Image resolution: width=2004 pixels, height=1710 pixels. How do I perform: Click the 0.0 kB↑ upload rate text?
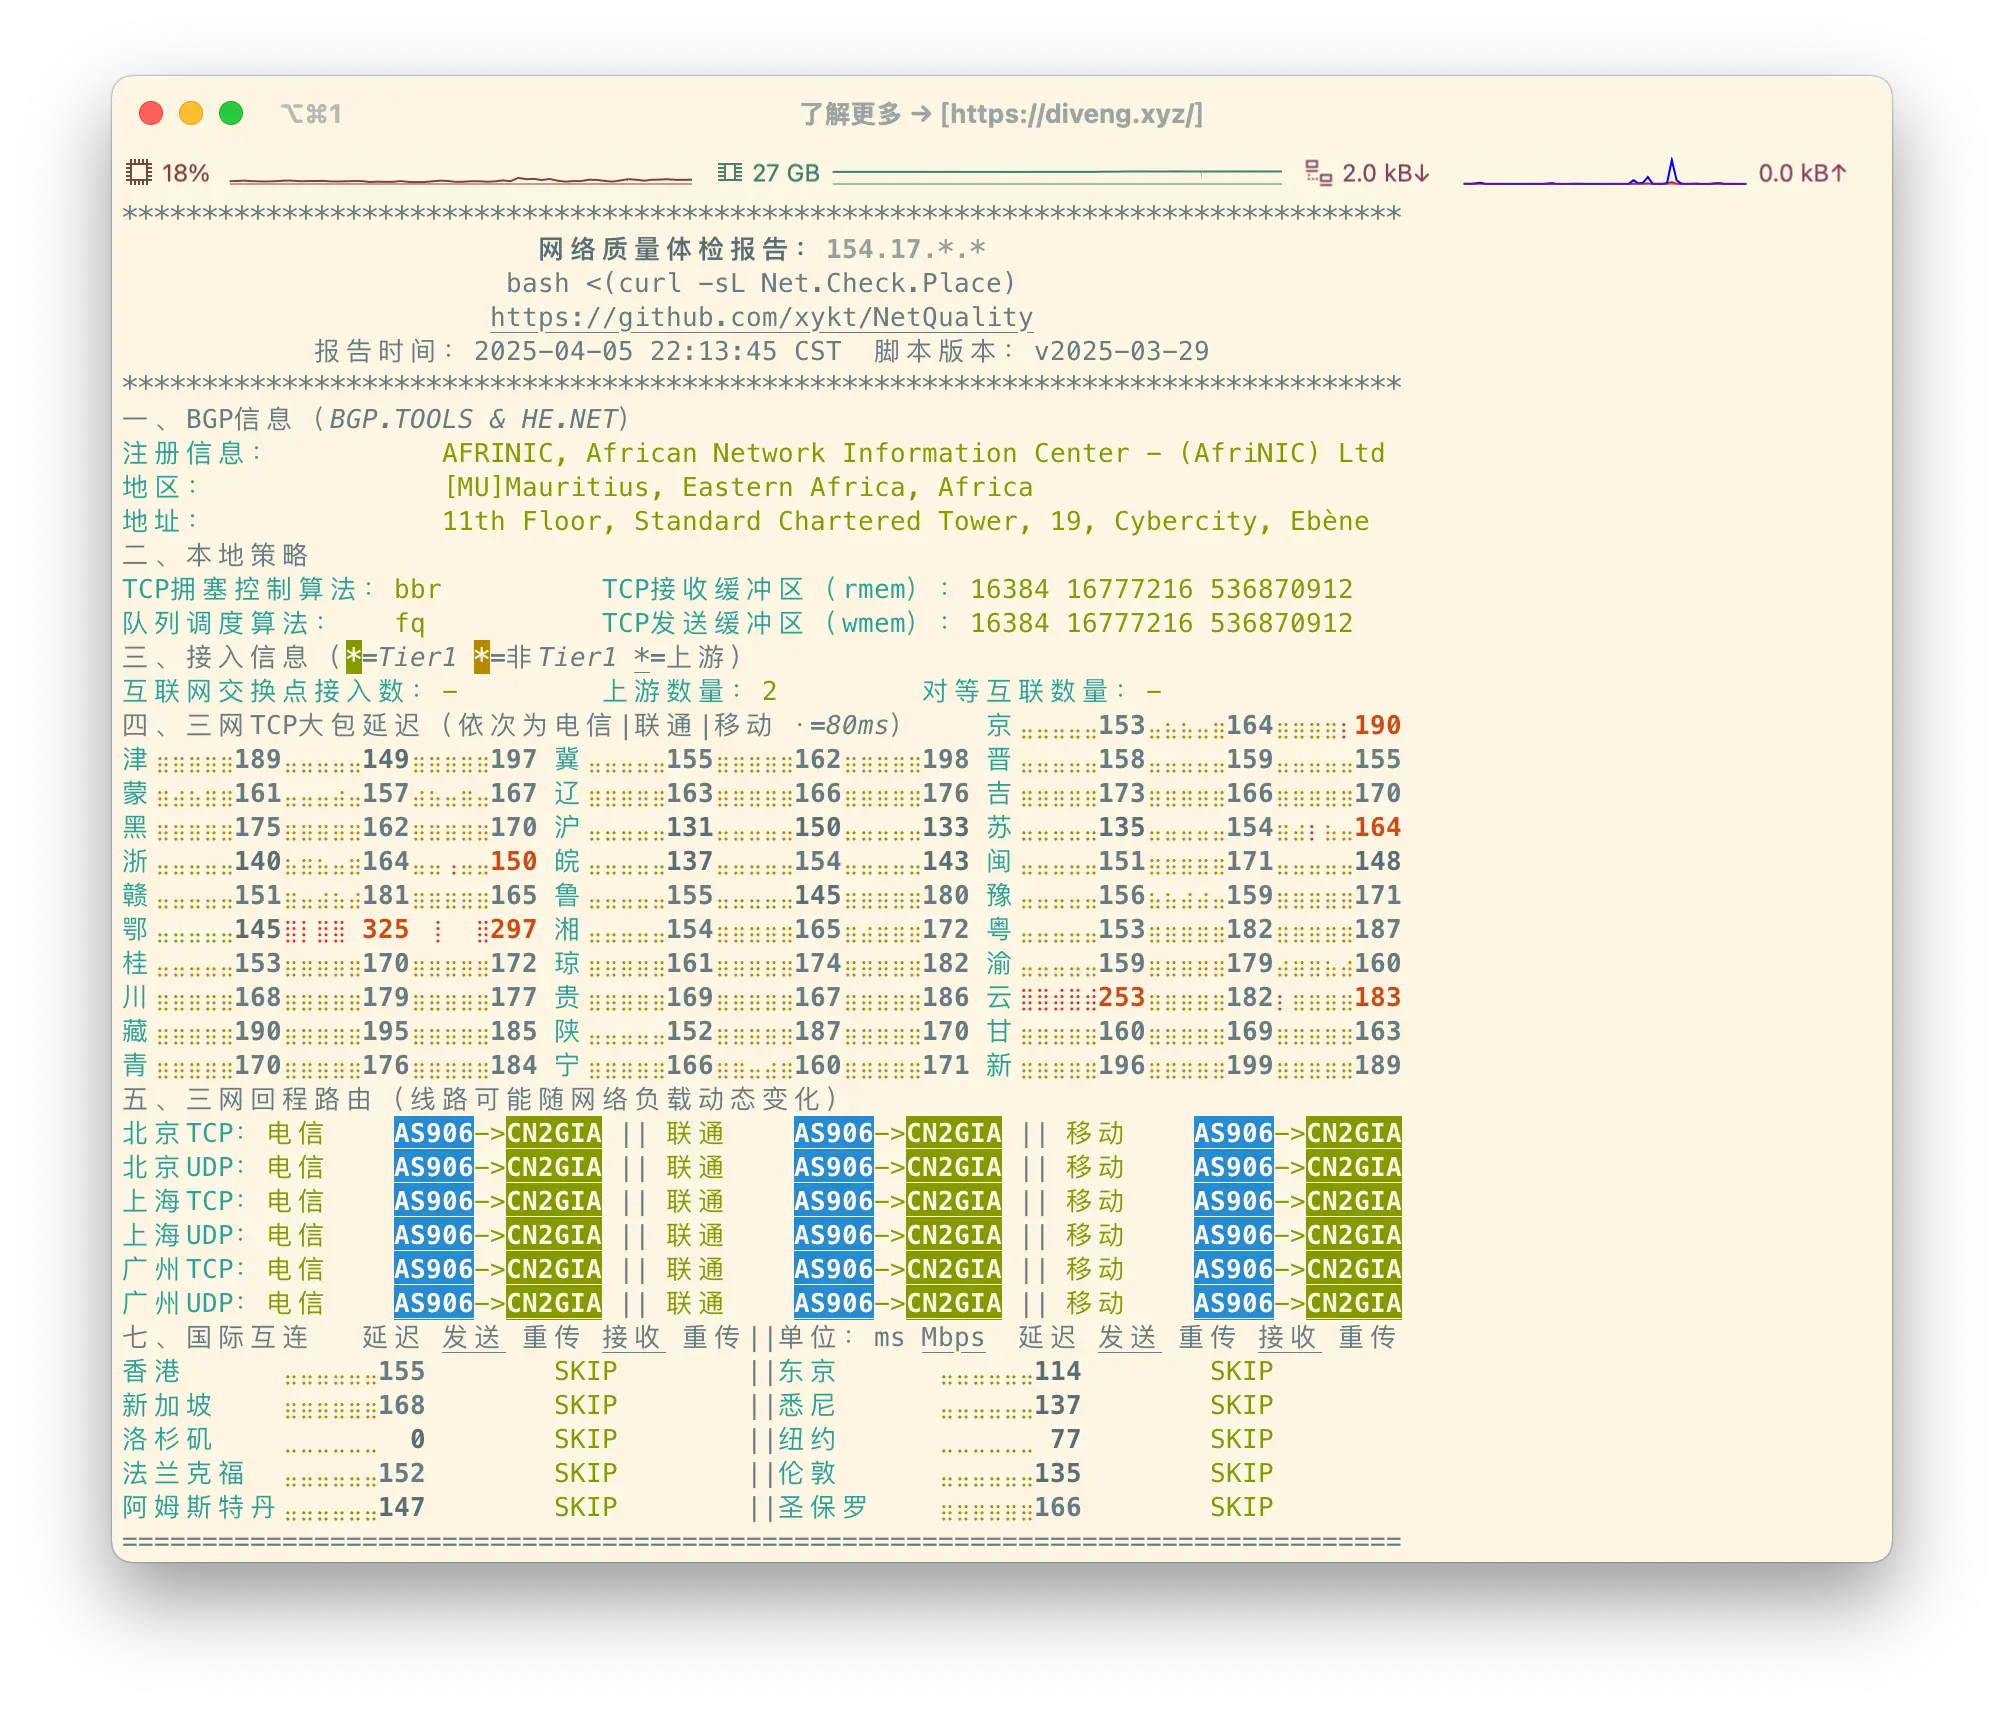pos(1802,173)
